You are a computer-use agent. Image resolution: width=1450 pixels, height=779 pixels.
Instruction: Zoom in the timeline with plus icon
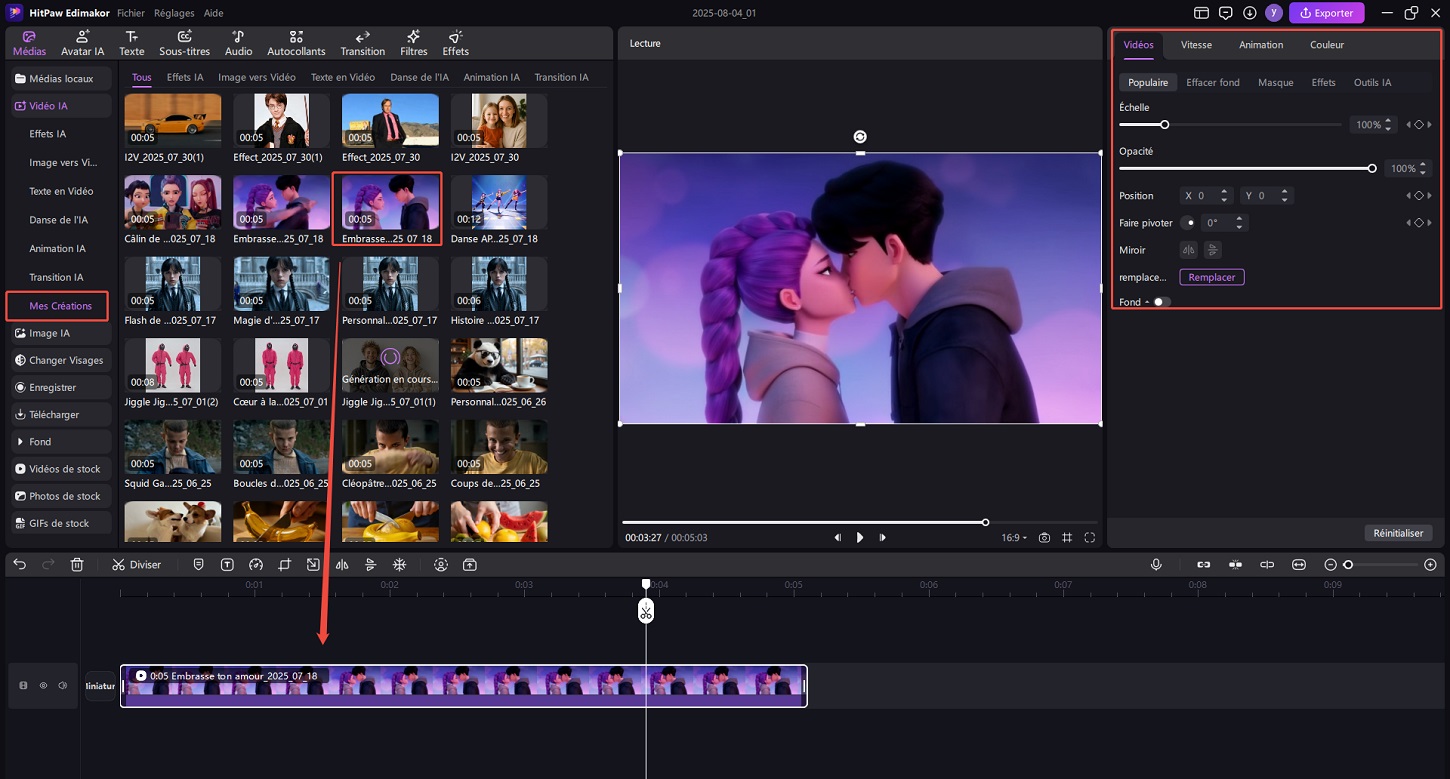tap(1430, 565)
